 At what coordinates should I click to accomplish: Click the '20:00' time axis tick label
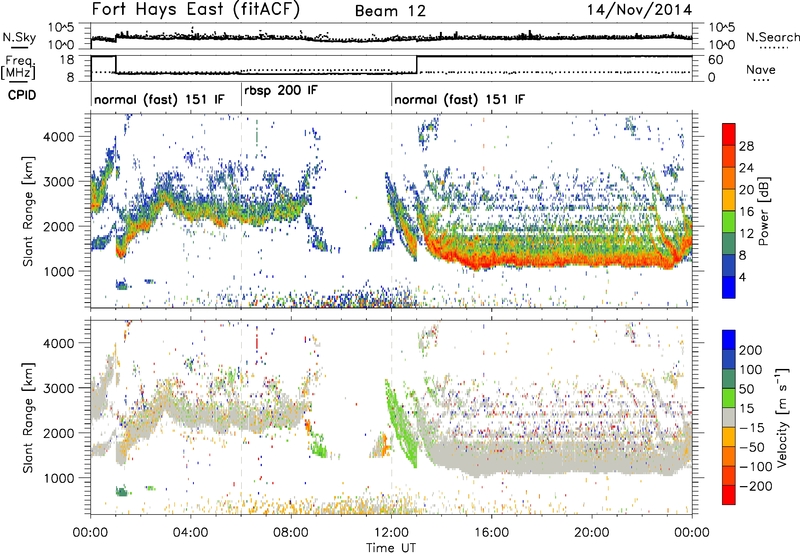click(592, 533)
